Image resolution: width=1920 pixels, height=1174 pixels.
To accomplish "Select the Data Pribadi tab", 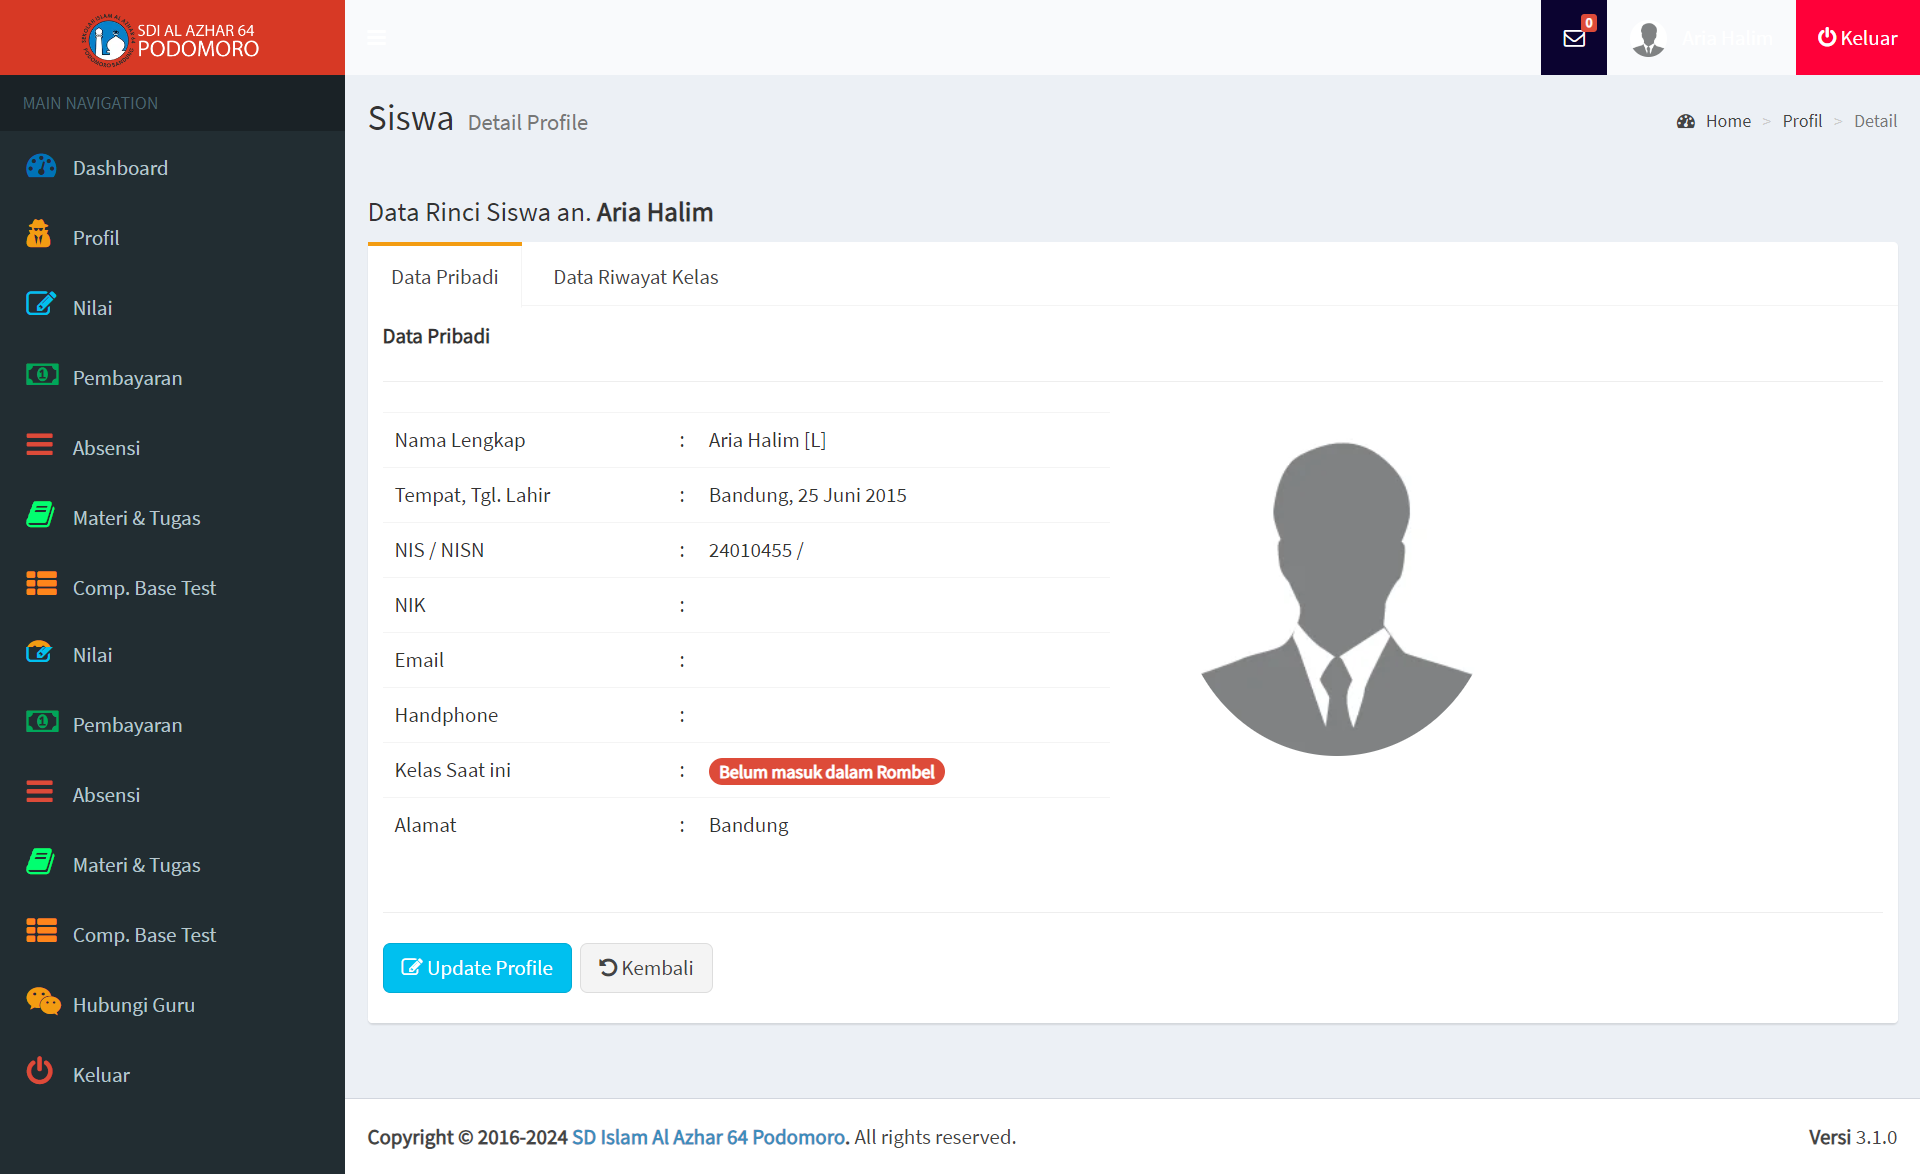I will (x=444, y=277).
